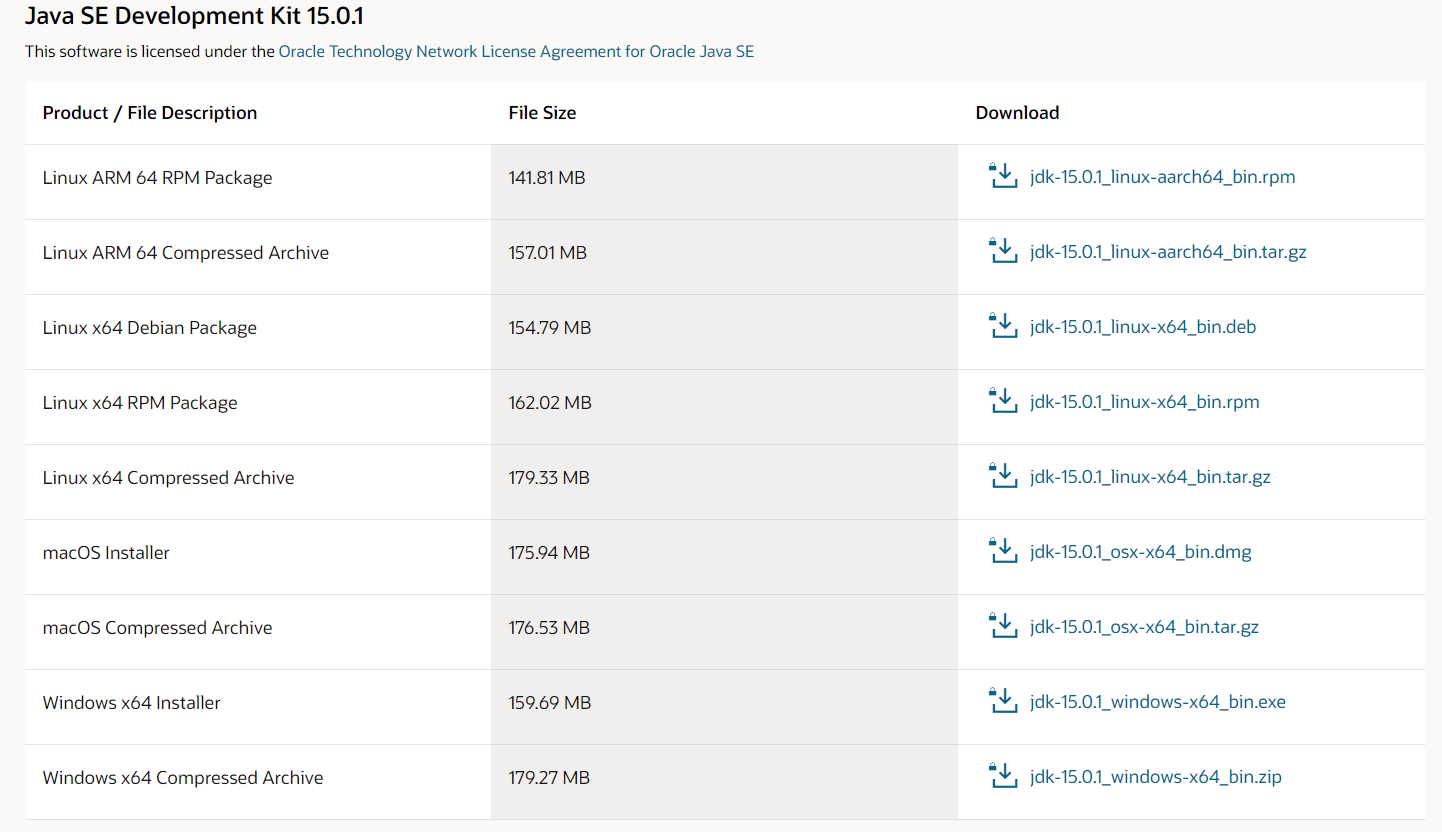The width and height of the screenshot is (1442, 832).
Task: Click the Java SE Development Kit 15.0.1 heading
Action: coord(194,16)
